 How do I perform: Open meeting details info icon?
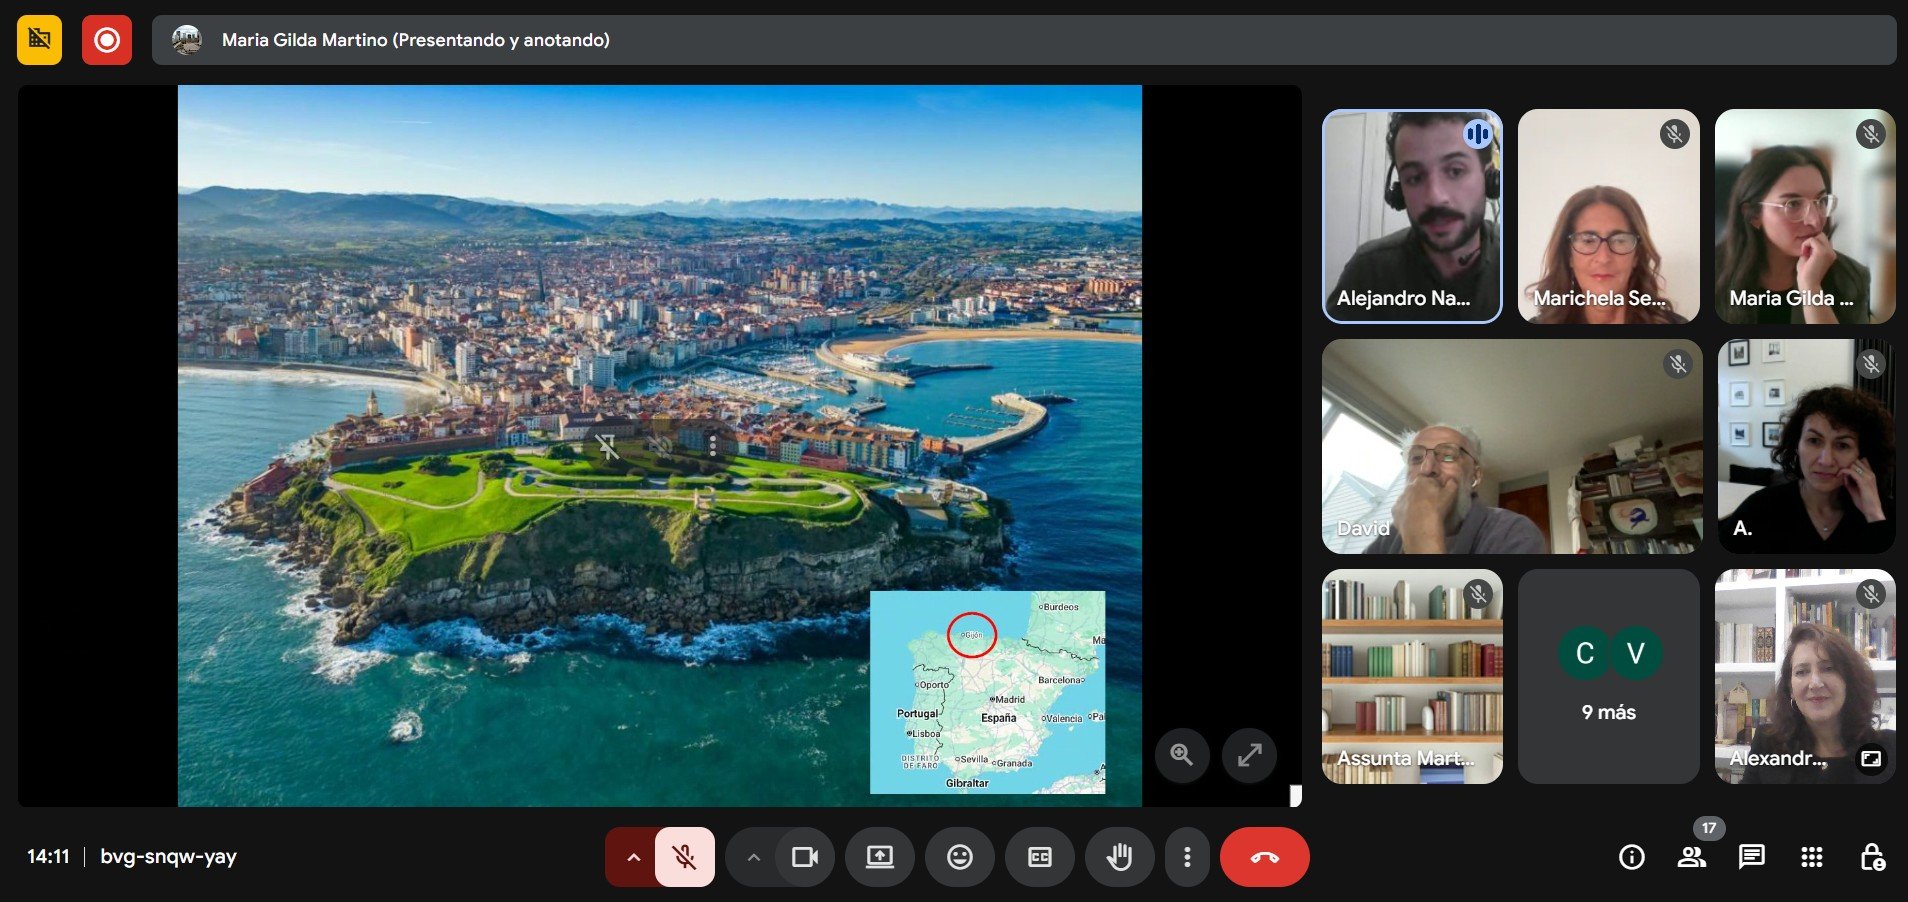(x=1632, y=857)
